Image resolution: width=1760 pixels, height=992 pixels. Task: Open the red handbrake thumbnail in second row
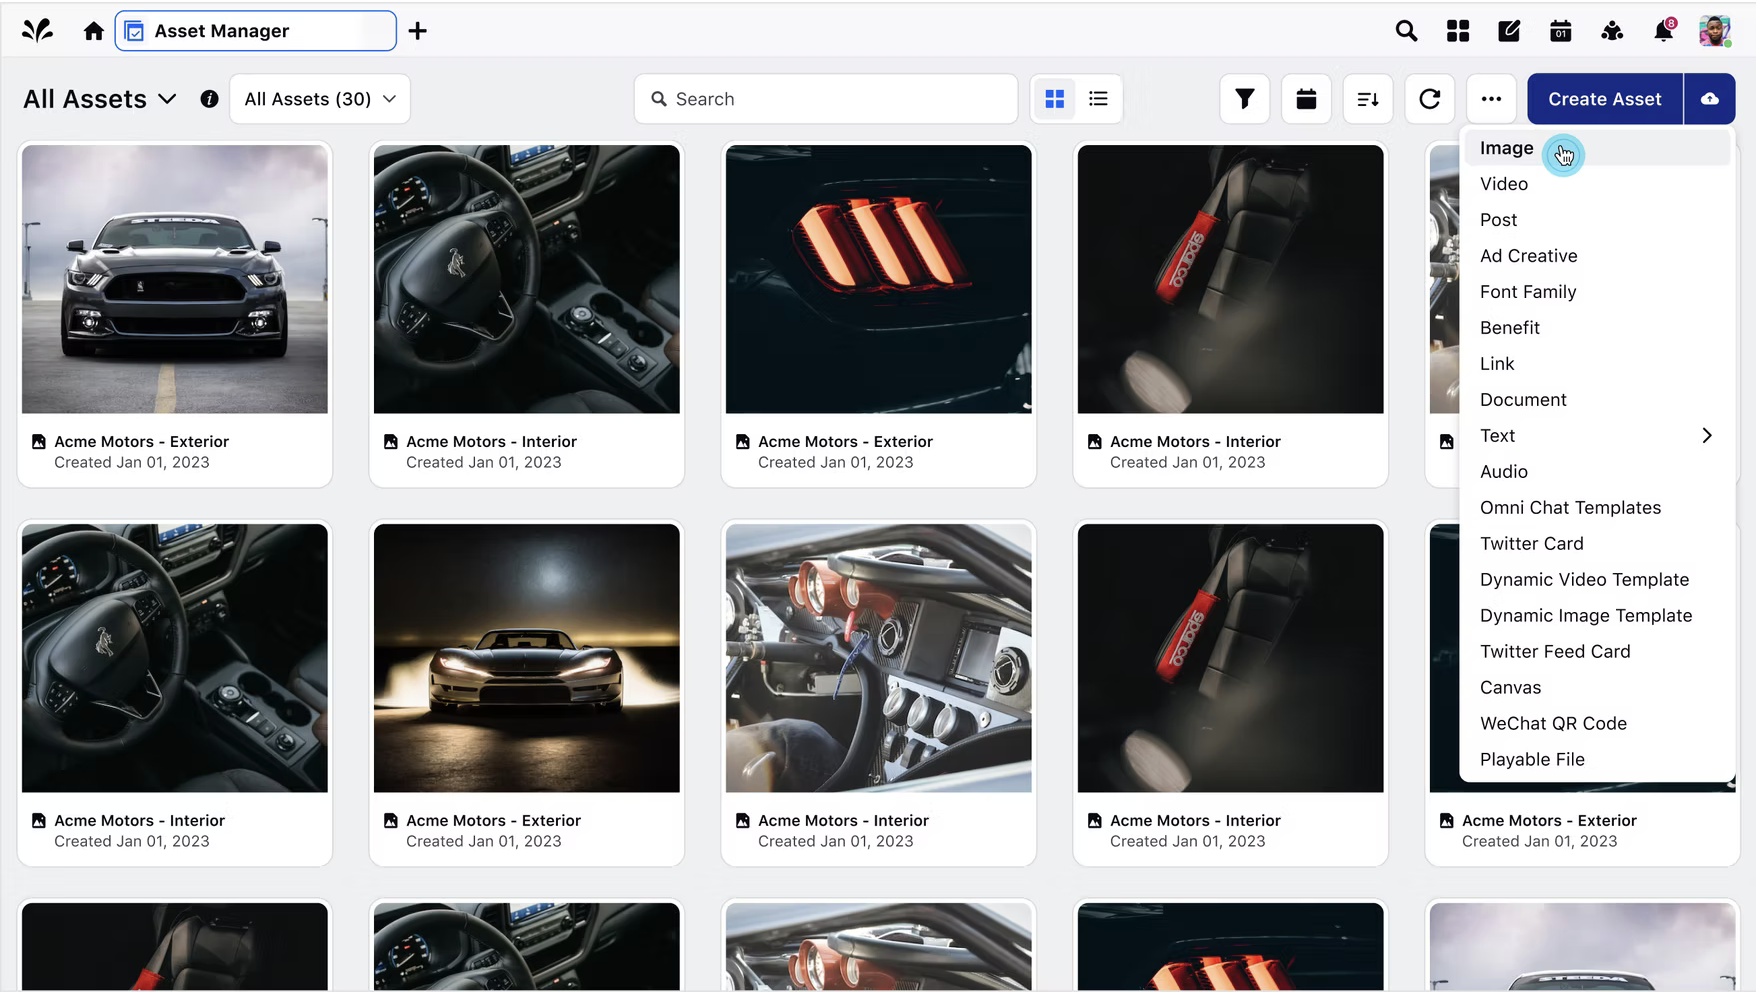[x=1231, y=658]
